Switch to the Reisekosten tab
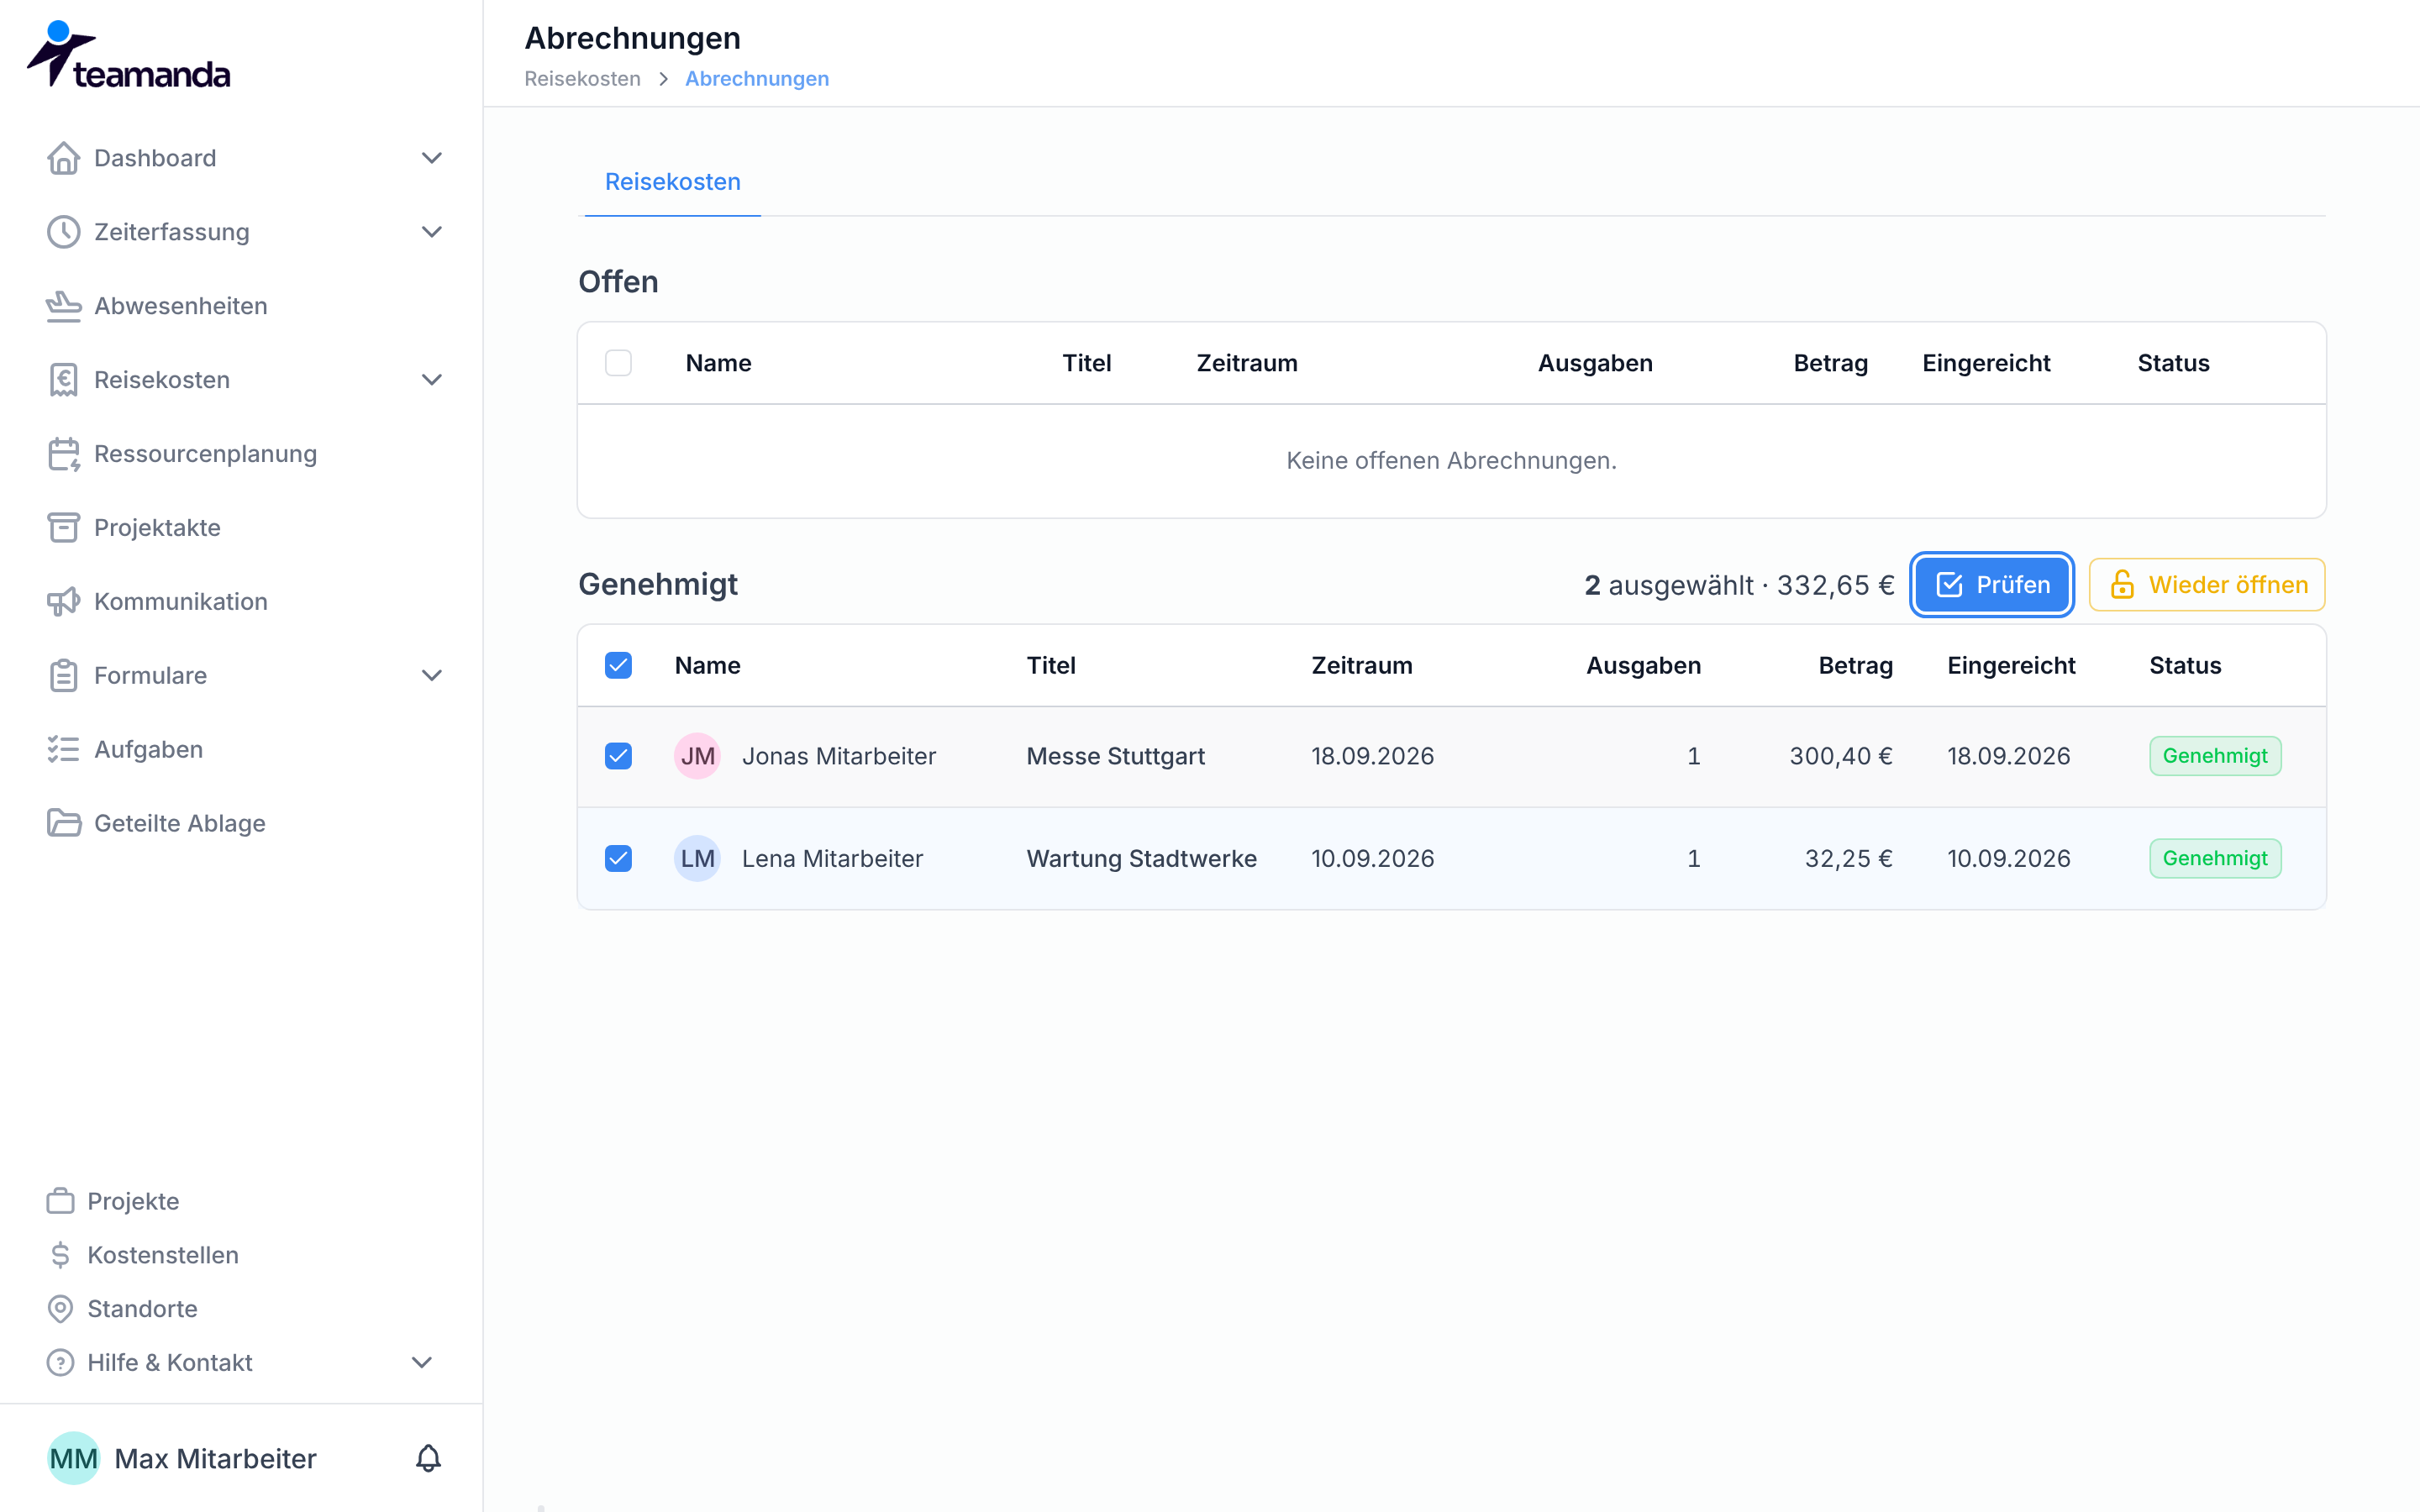Viewport: 2420px width, 1512px height. click(673, 182)
